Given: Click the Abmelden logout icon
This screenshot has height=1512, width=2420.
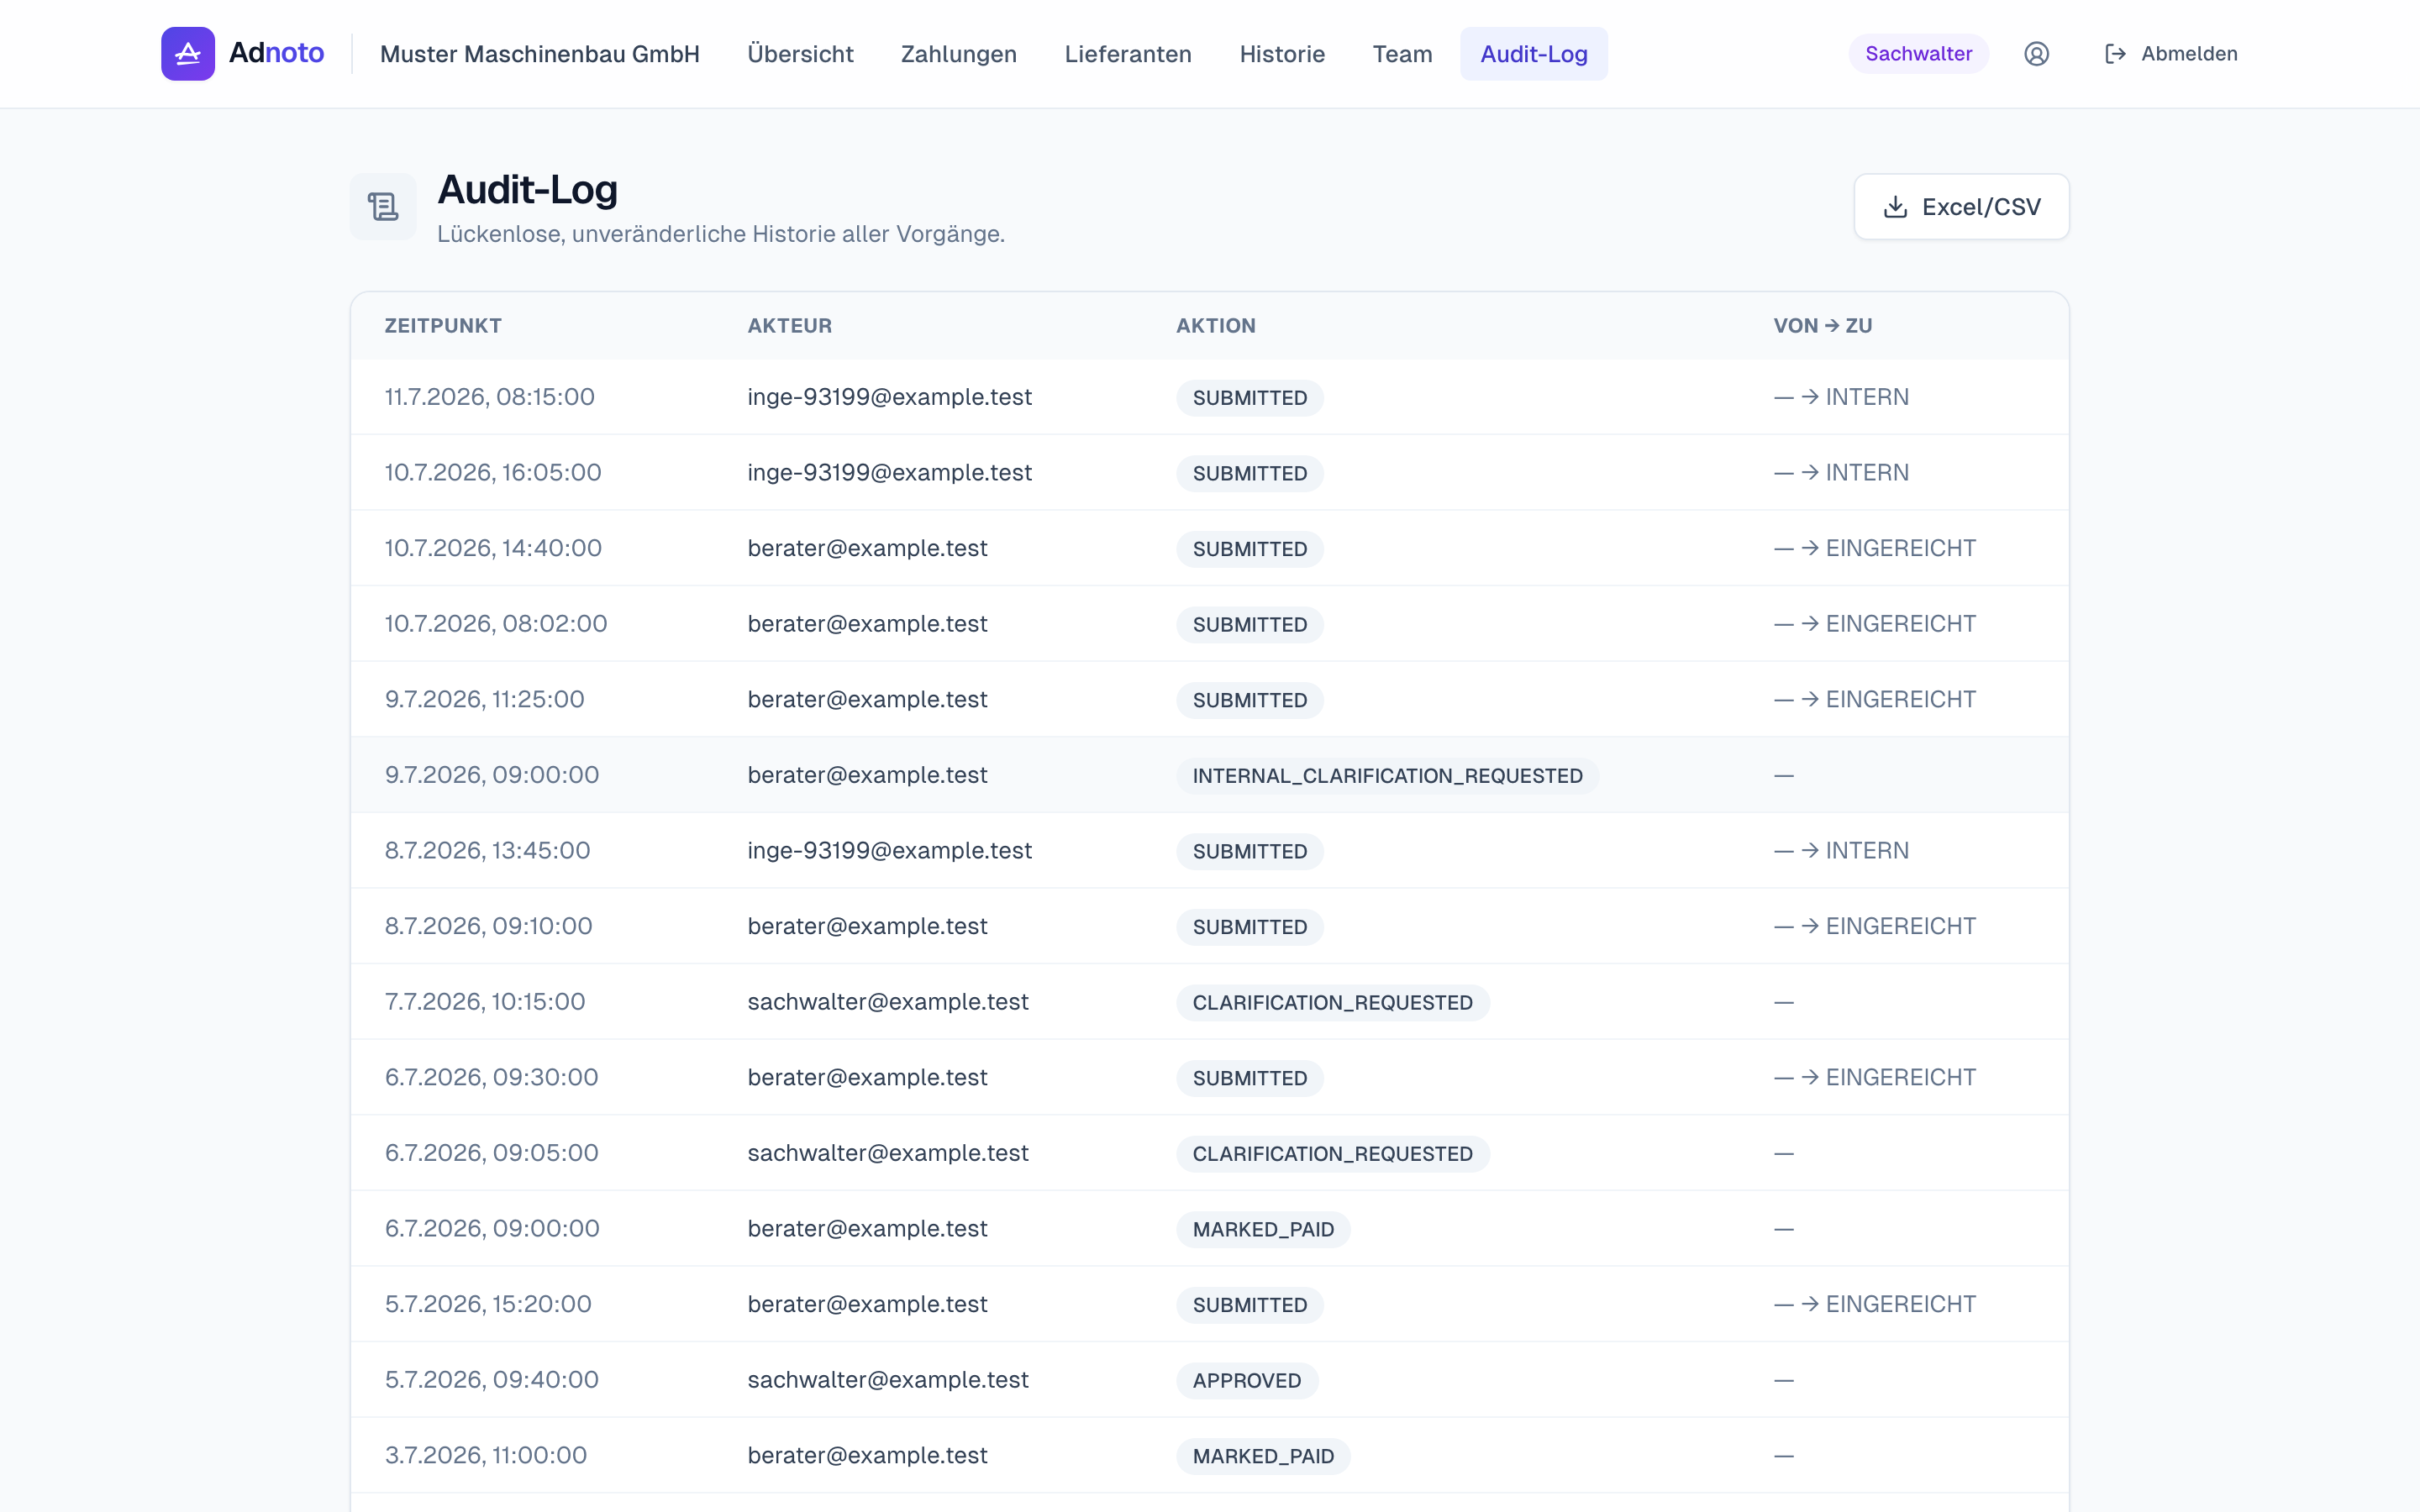Looking at the screenshot, I should (x=2115, y=54).
